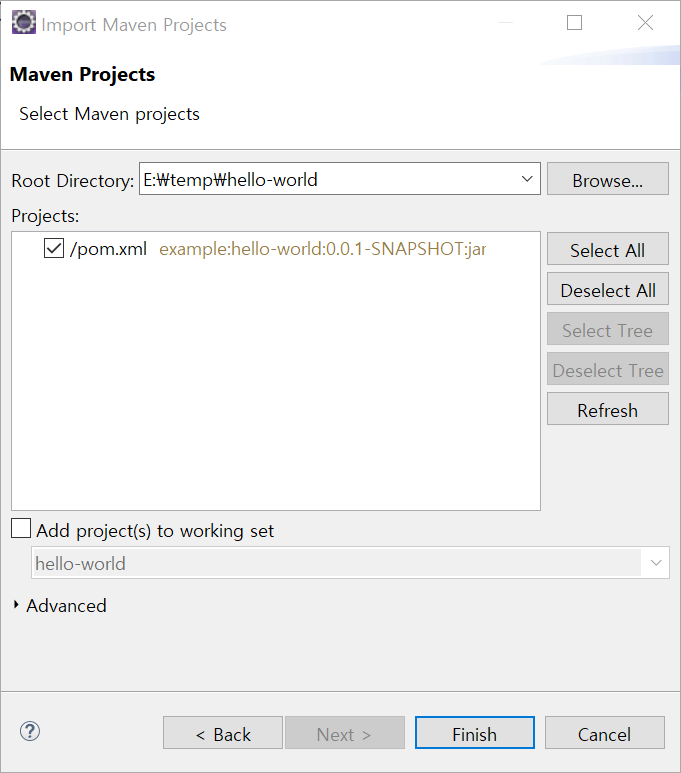Go back with the < Back button

click(x=223, y=733)
